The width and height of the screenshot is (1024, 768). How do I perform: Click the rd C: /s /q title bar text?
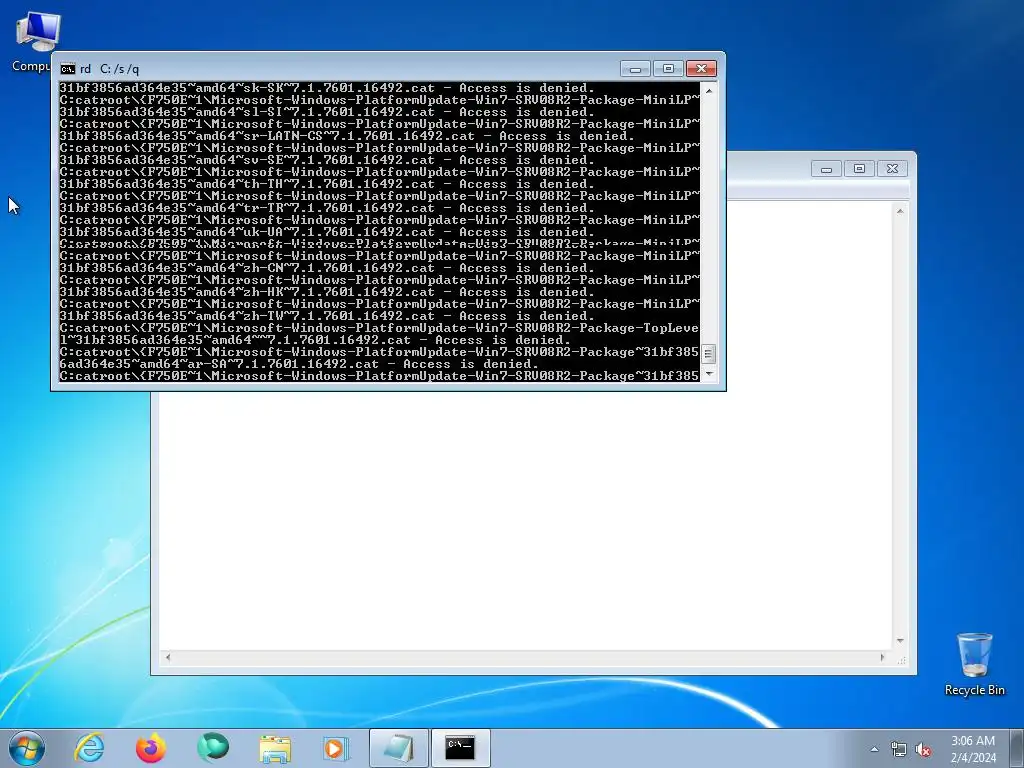(109, 69)
